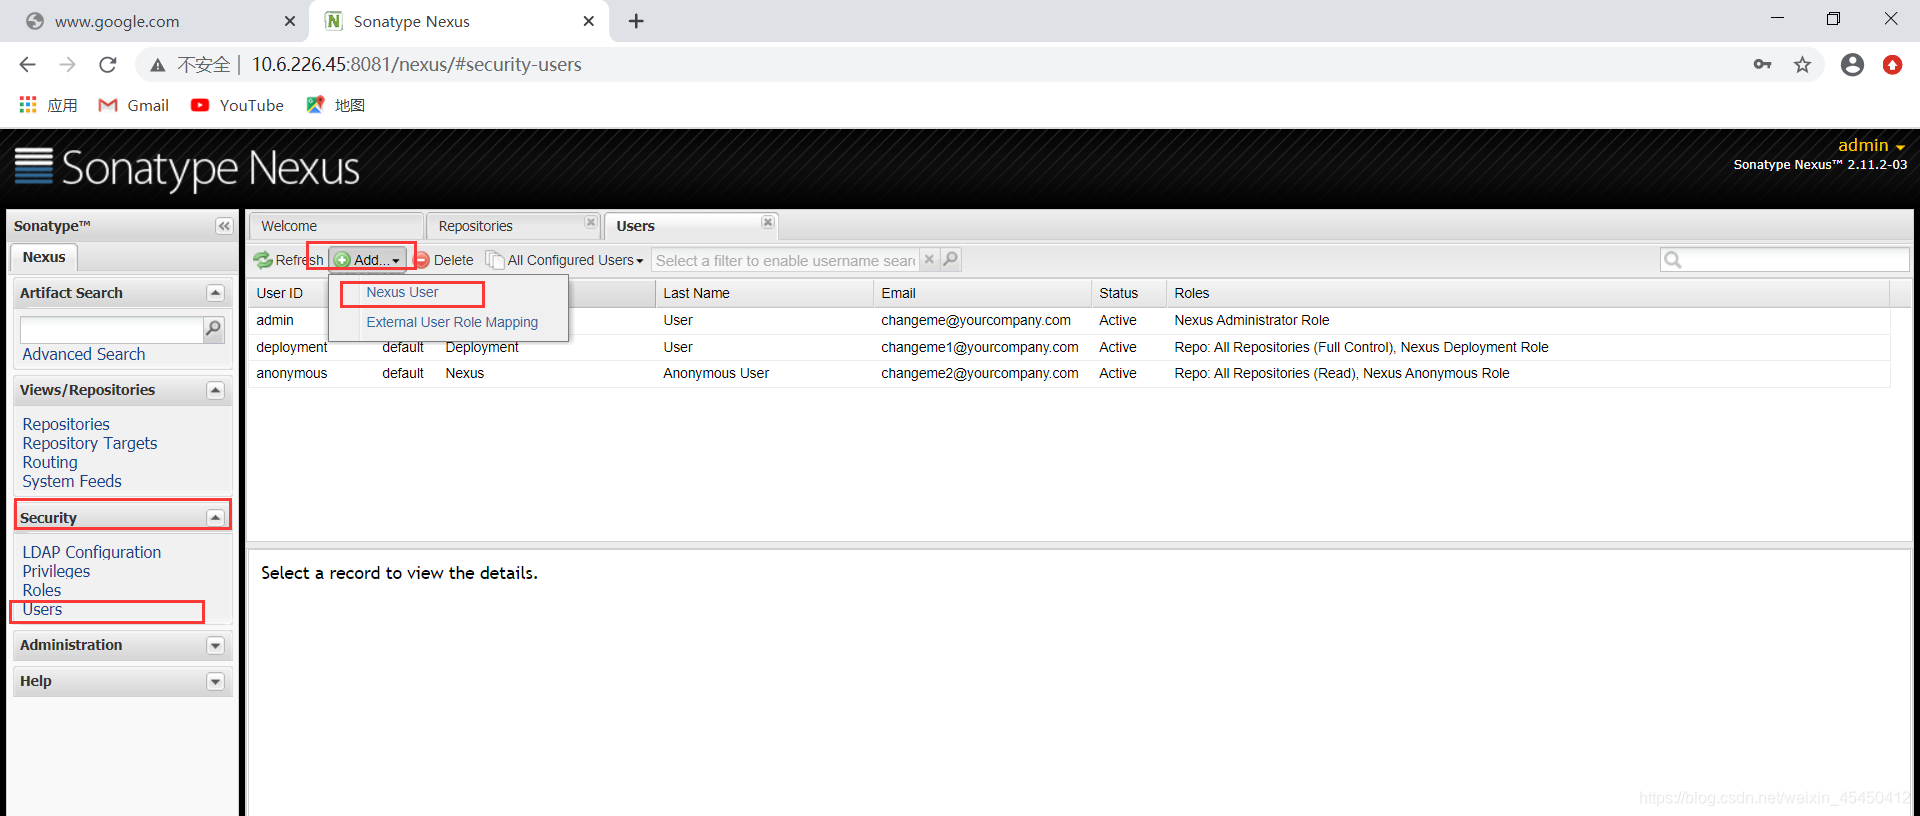Click the artifact search magnifier icon

213,328
